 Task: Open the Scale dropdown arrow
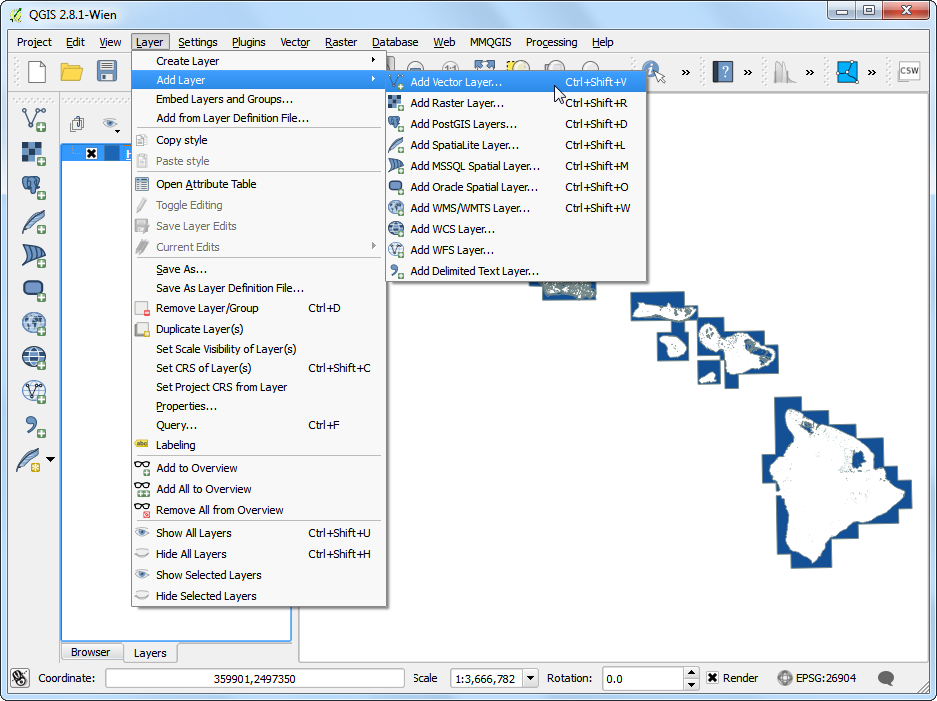point(530,678)
